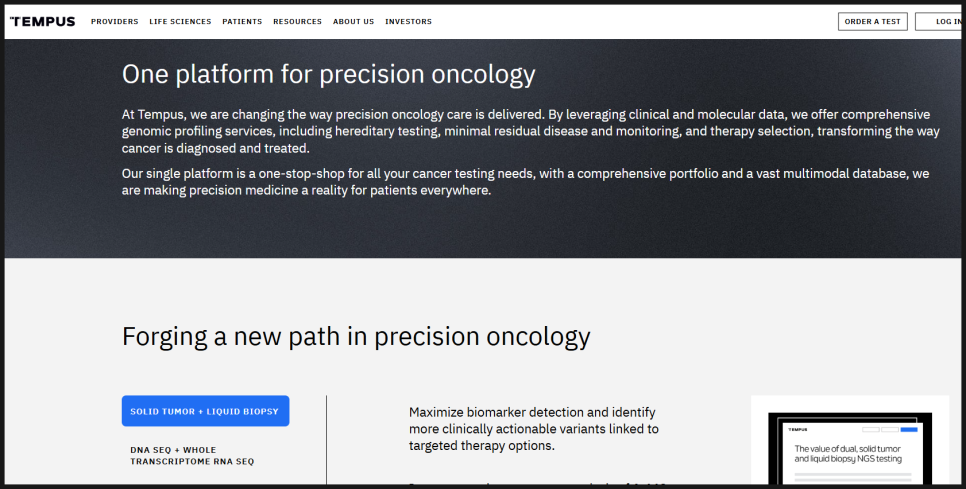Expand the About Us navigation menu
The width and height of the screenshot is (966, 489).
(354, 22)
